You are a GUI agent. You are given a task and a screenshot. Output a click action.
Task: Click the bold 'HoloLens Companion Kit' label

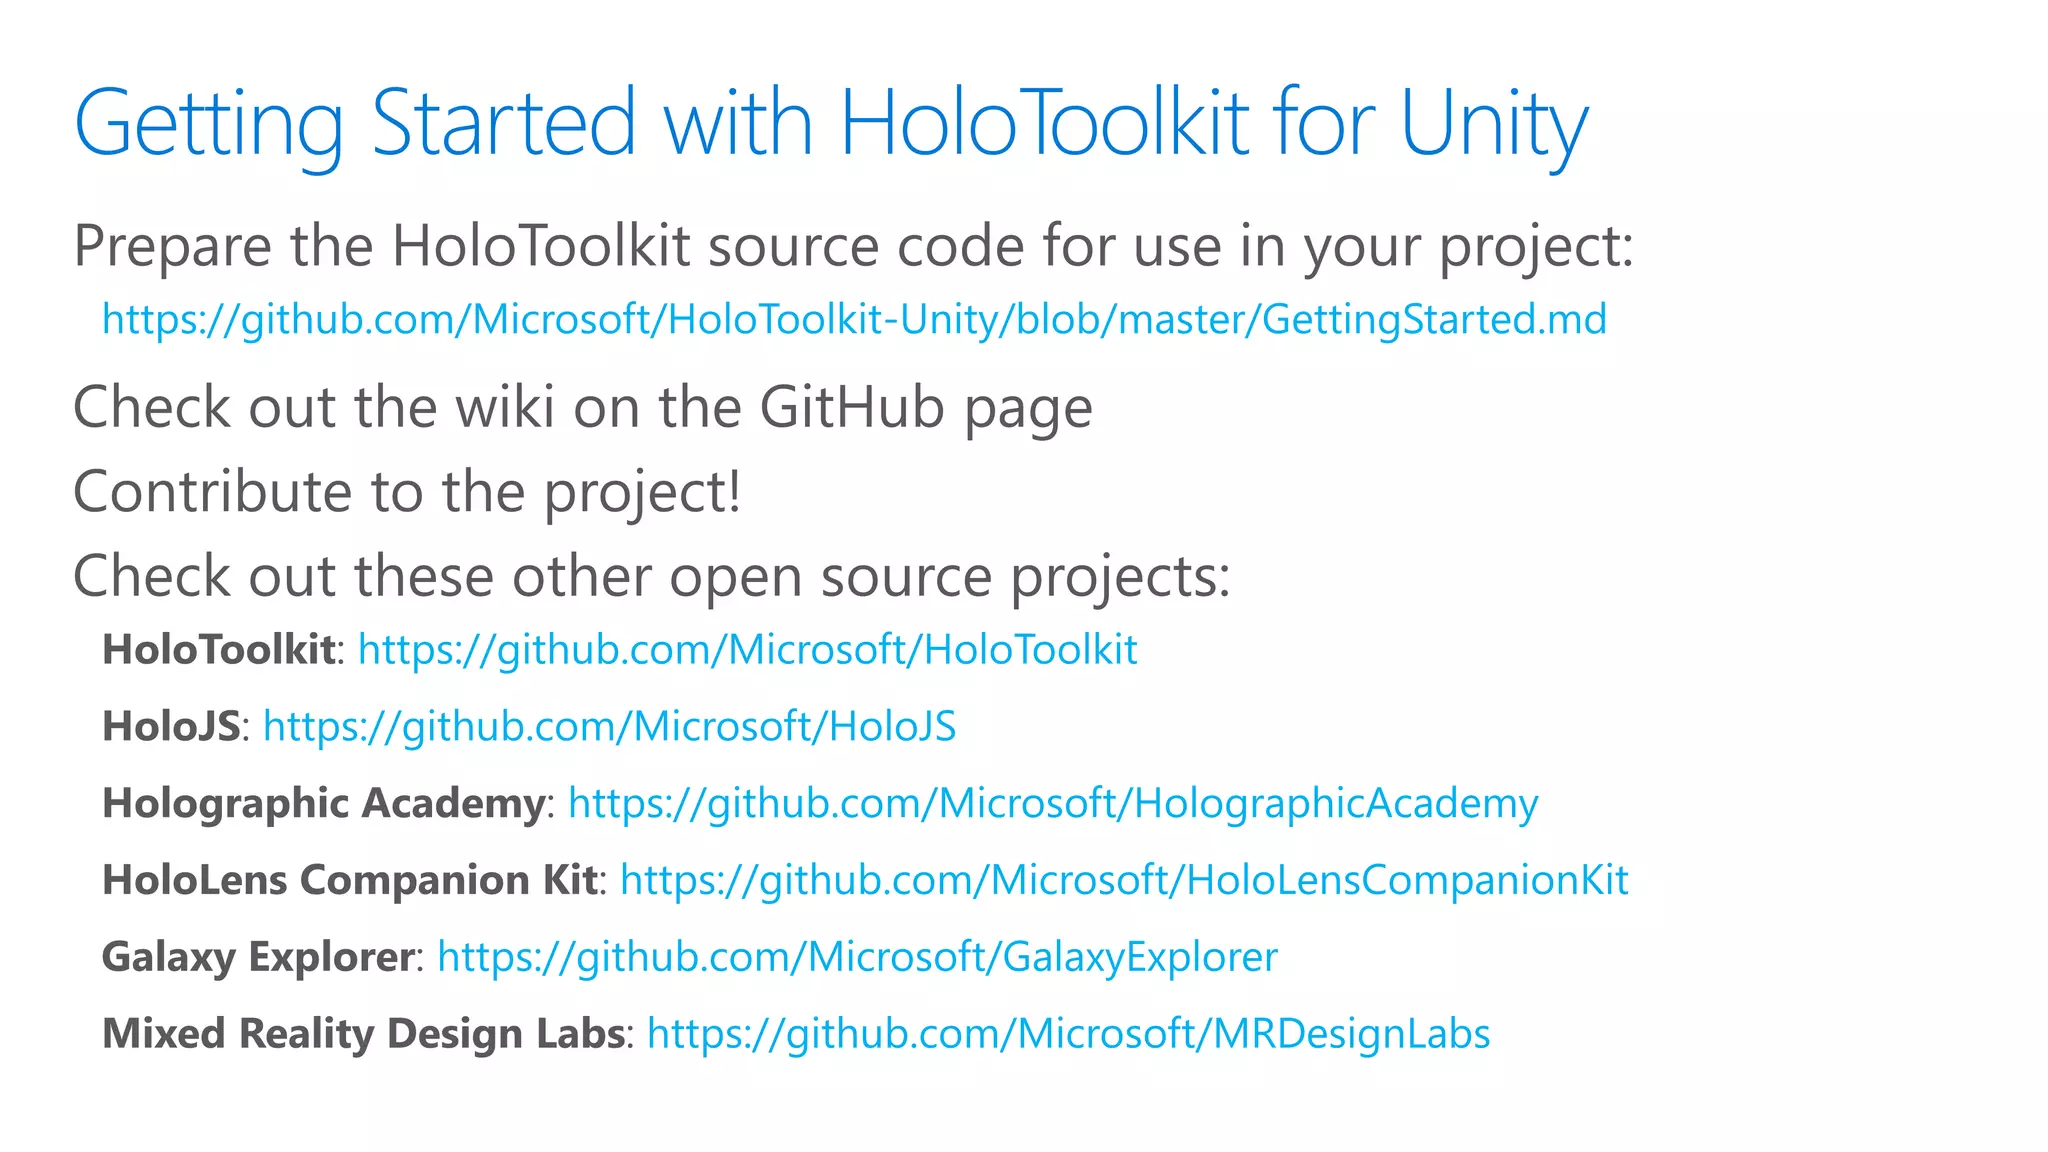pyautogui.click(x=349, y=881)
